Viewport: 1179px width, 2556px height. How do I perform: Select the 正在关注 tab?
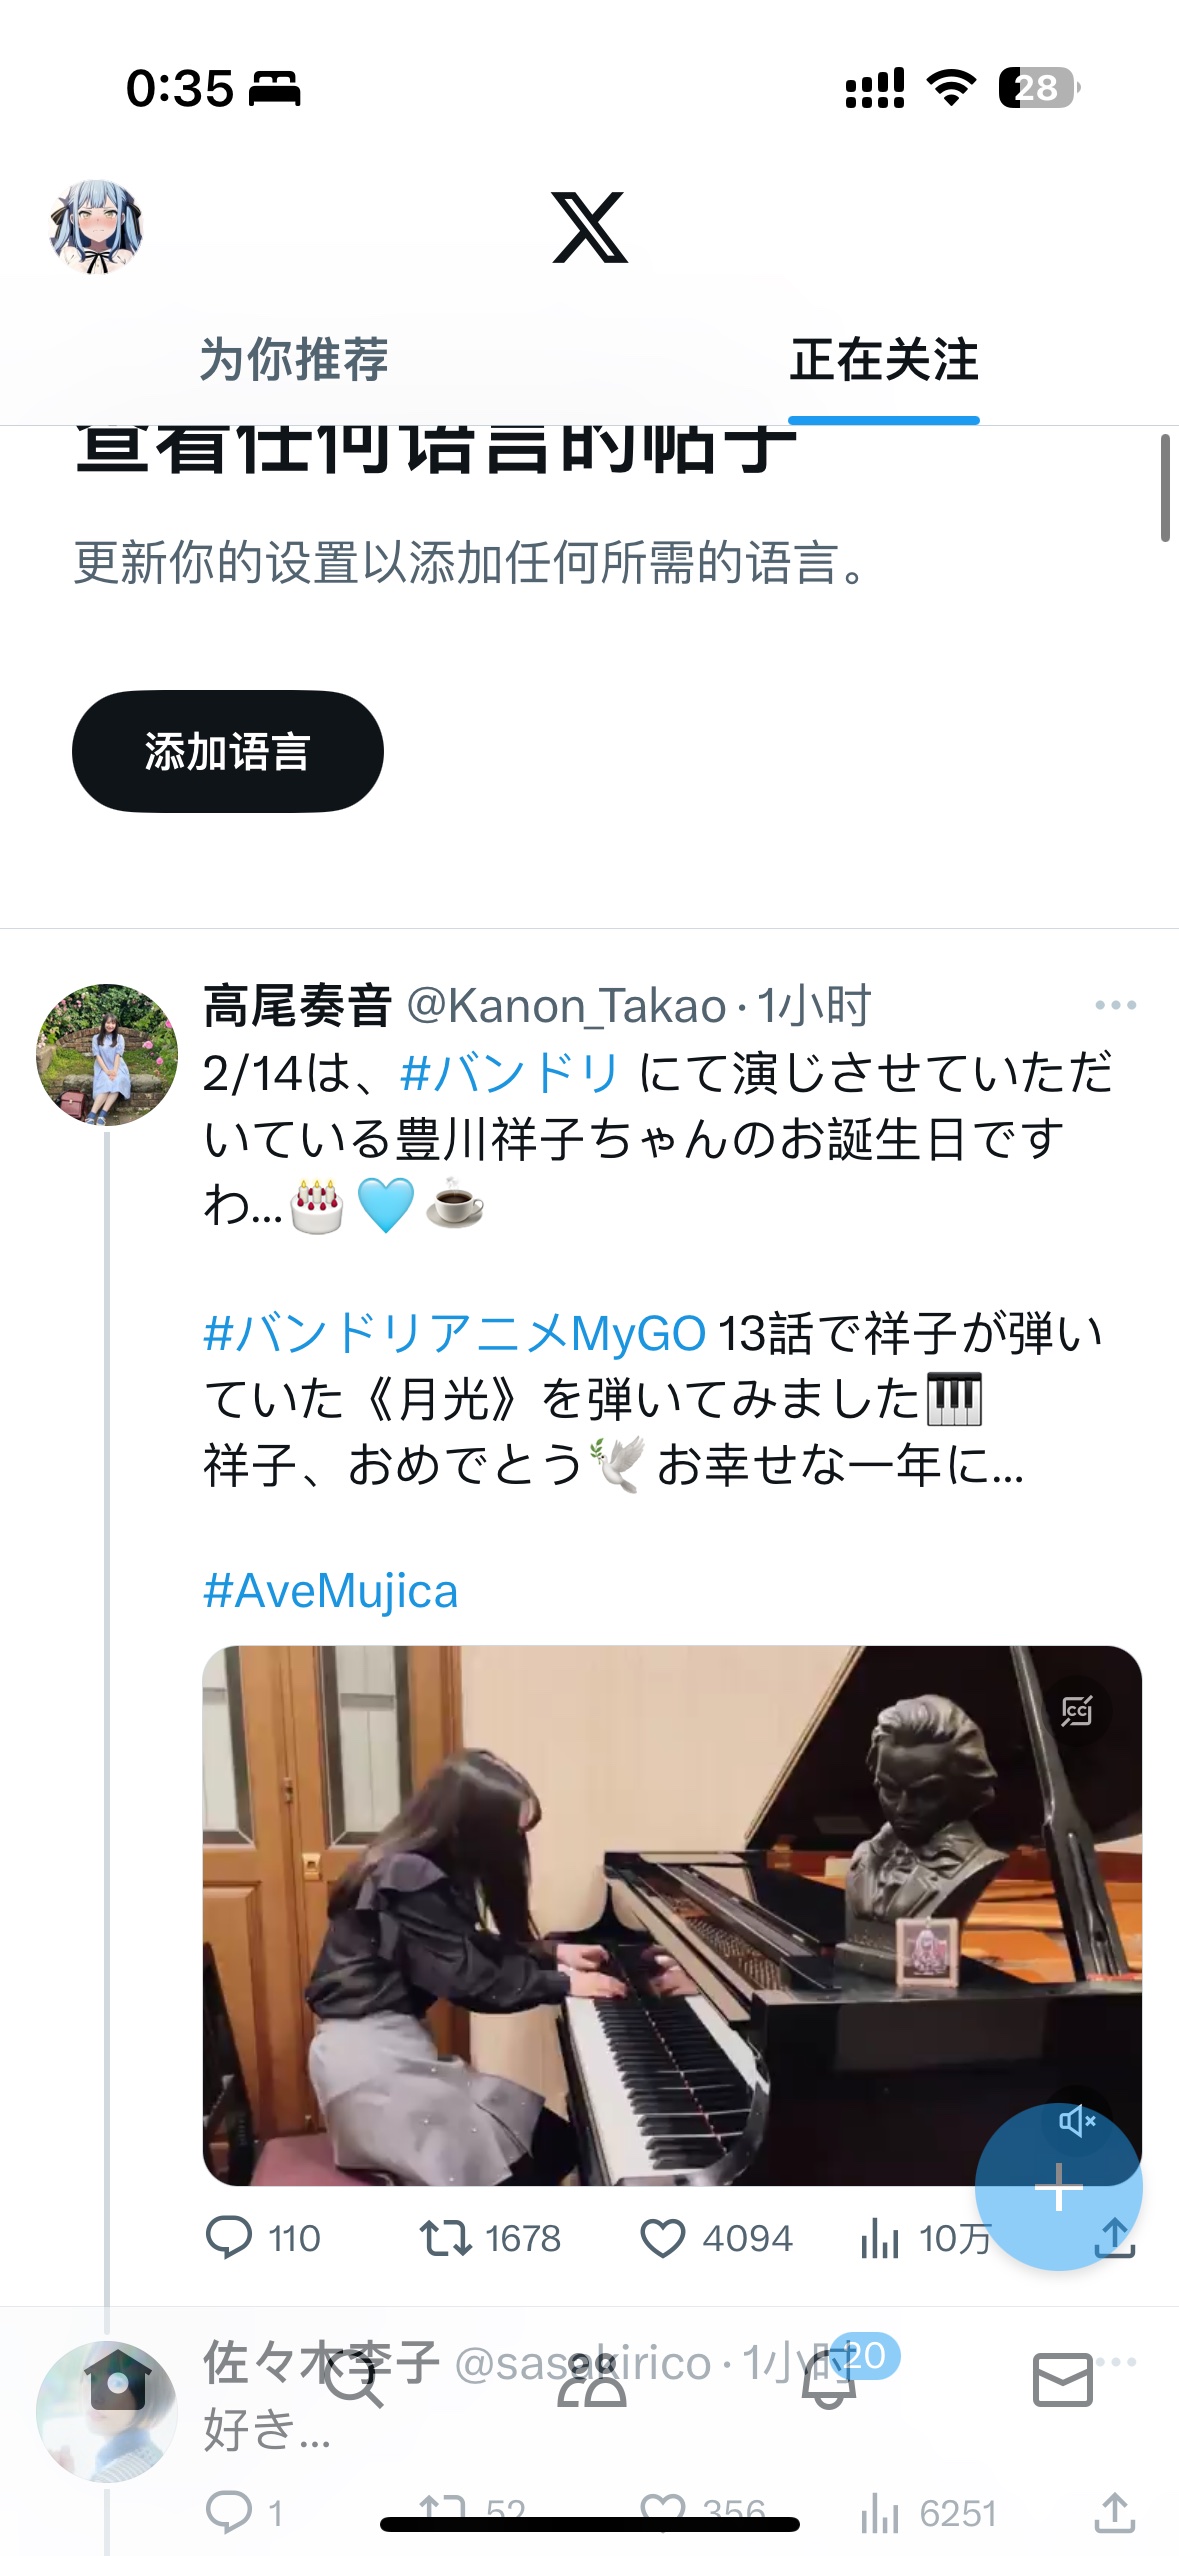[884, 360]
